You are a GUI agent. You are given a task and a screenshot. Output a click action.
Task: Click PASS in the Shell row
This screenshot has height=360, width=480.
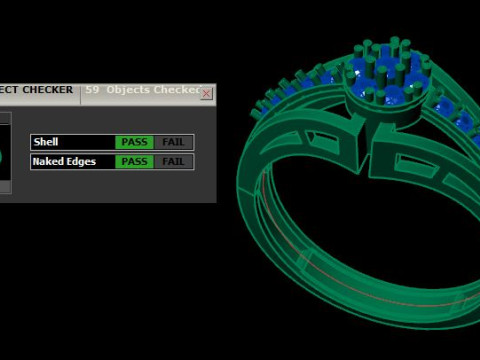pos(134,142)
